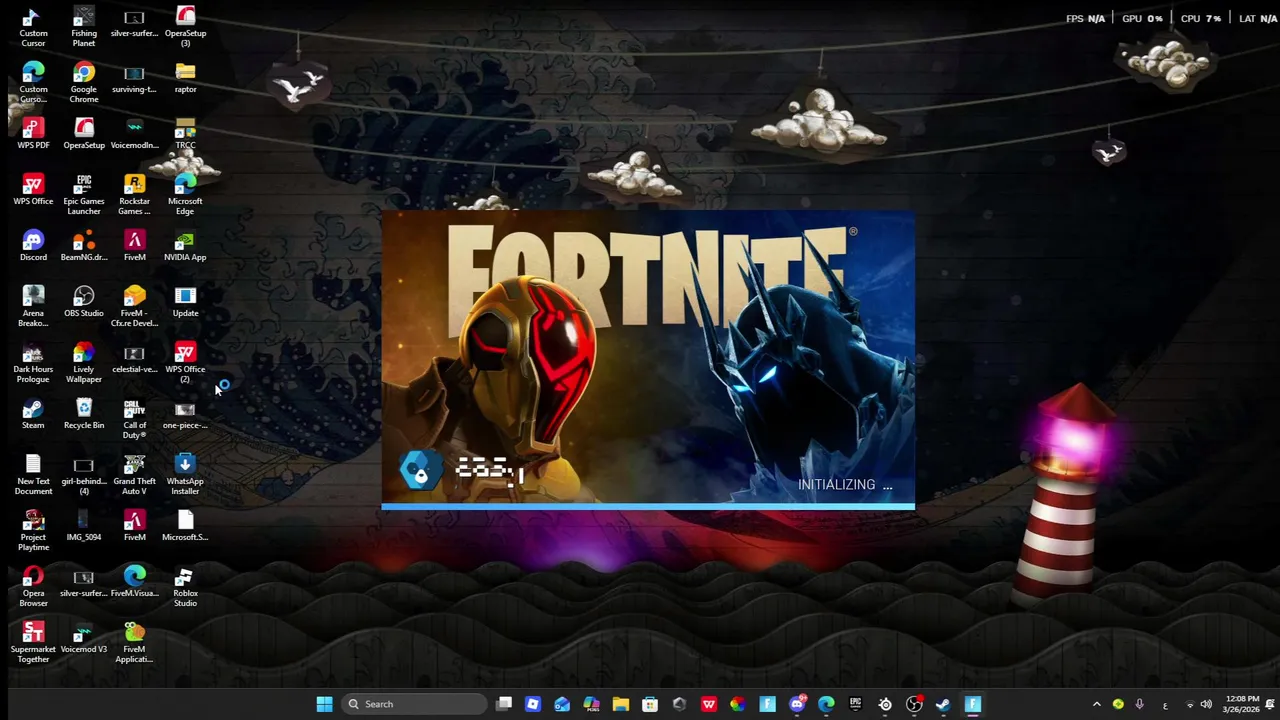Viewport: 1280px width, 720px height.
Task: Open the Opera Browser desktop shortcut
Action: [33, 587]
